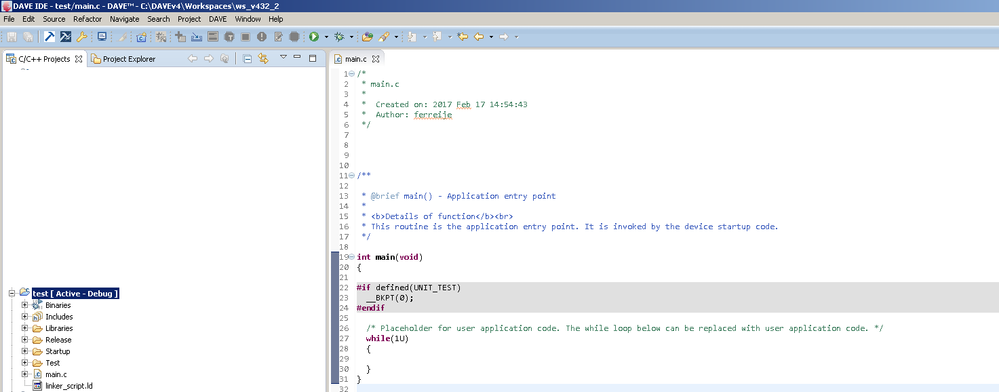Click the grid-pattern icon after the C file icon
The height and width of the screenshot is (392, 999).
click(161, 36)
